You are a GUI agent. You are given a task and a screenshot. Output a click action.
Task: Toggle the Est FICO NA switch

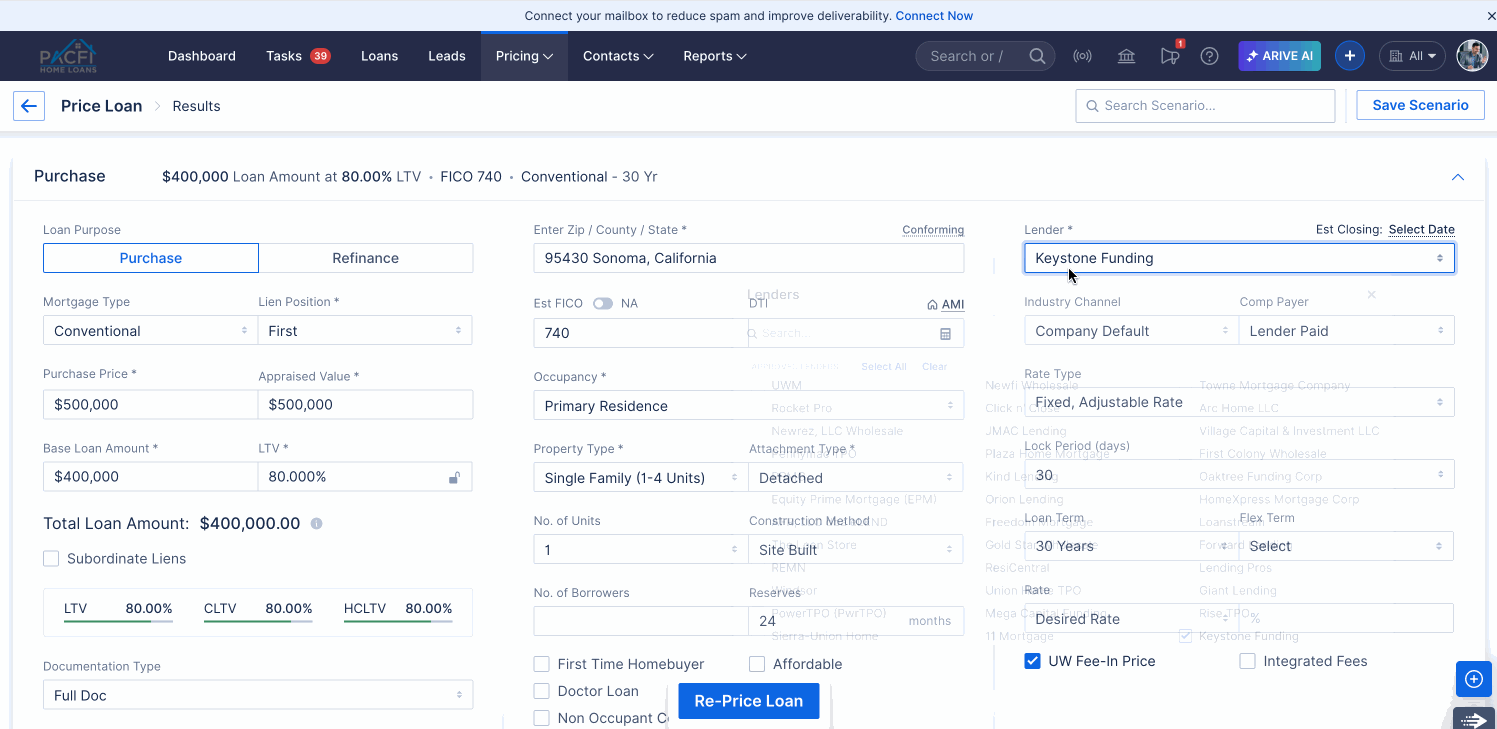click(602, 303)
